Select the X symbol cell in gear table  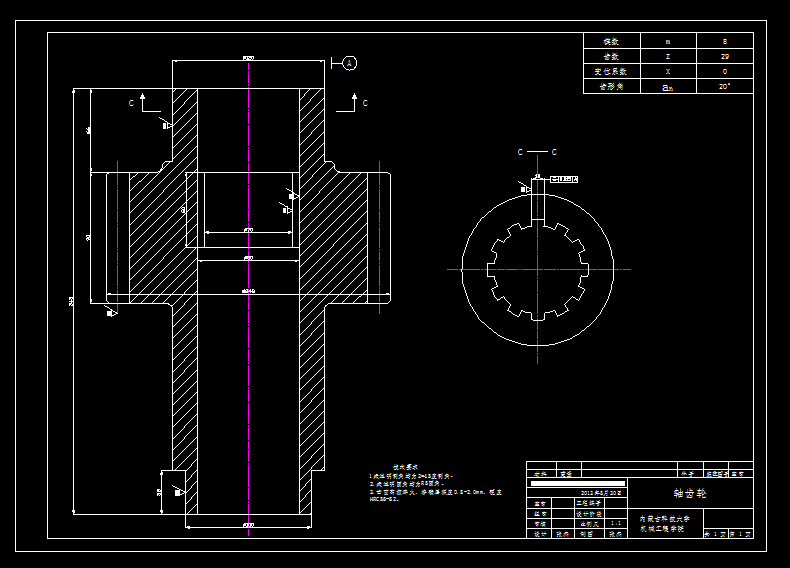point(668,72)
